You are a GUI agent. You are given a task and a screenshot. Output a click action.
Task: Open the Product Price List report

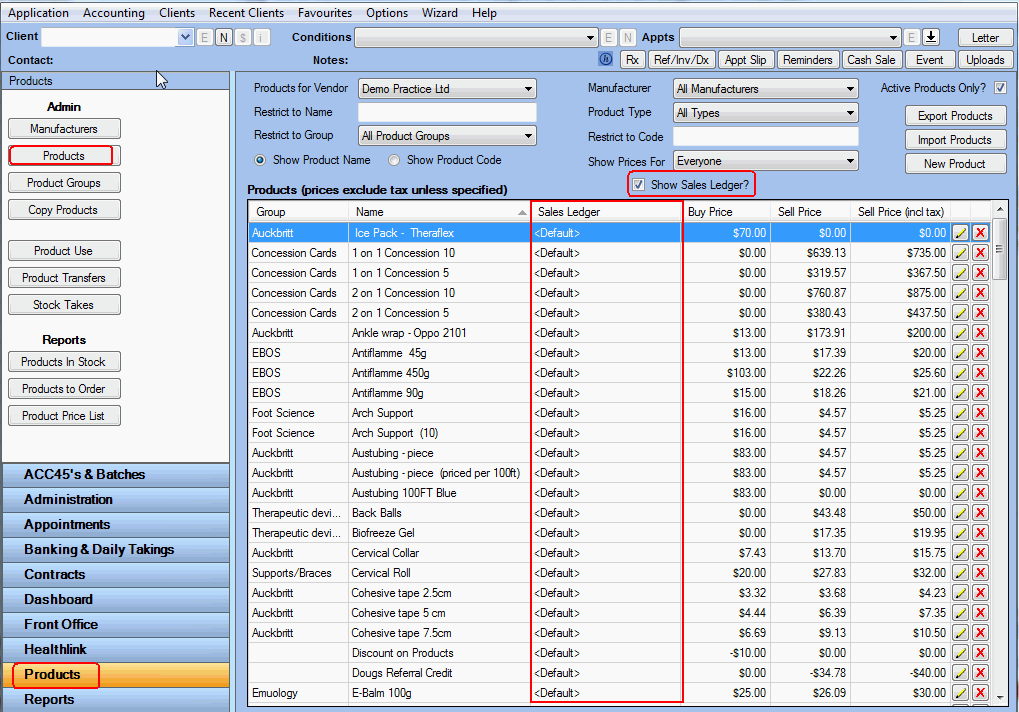point(64,416)
